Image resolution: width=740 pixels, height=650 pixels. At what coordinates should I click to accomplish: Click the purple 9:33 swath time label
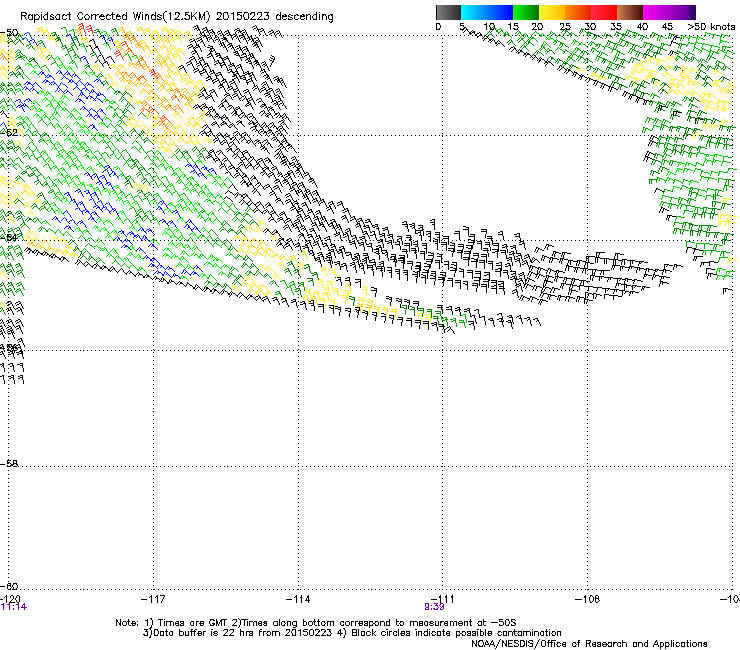(434, 607)
